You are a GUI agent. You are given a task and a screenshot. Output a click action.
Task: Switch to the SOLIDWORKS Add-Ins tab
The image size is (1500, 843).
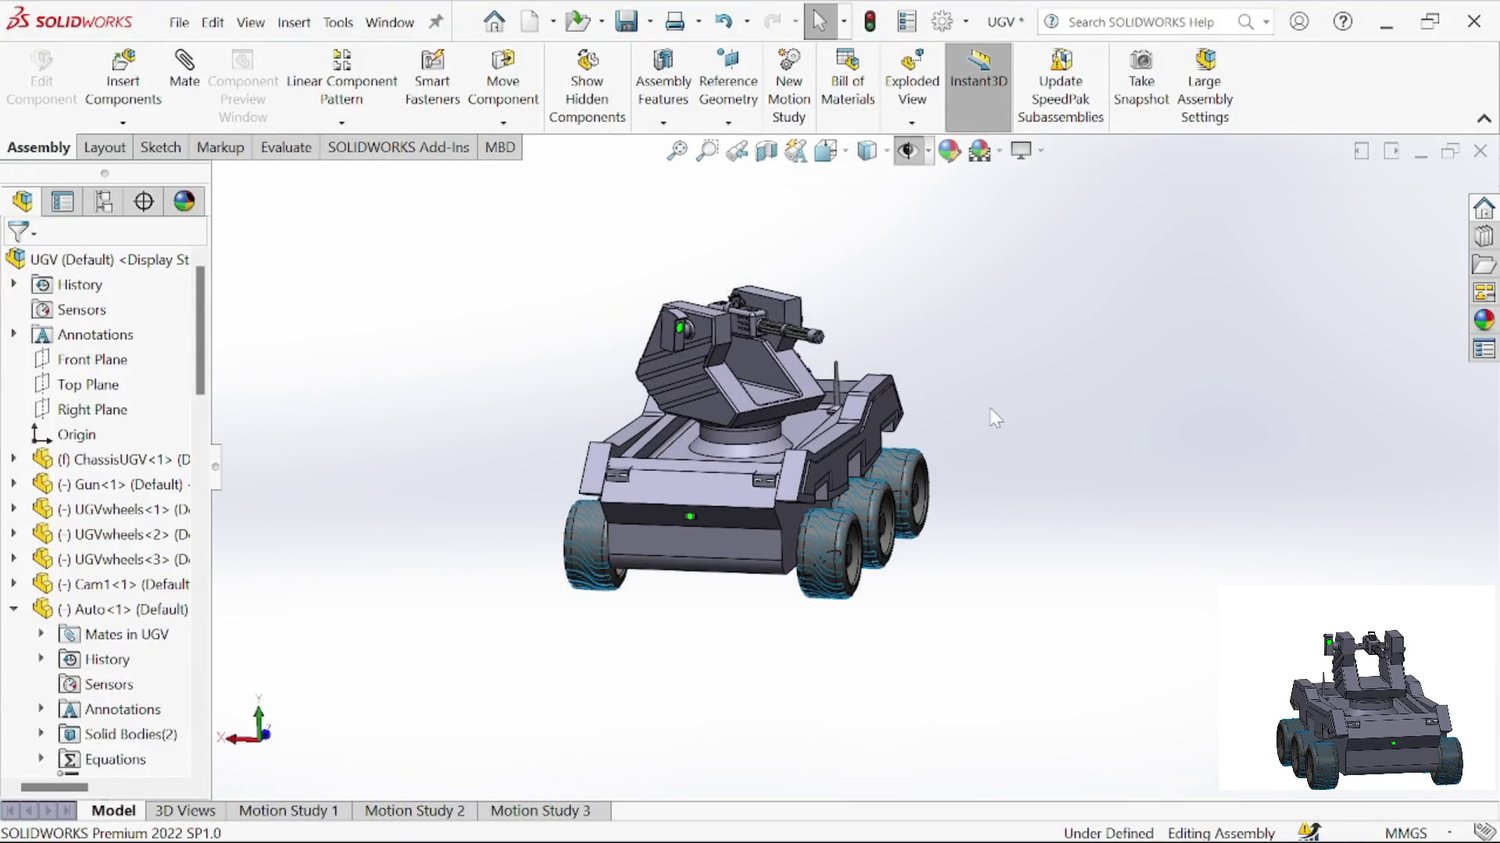click(x=398, y=147)
